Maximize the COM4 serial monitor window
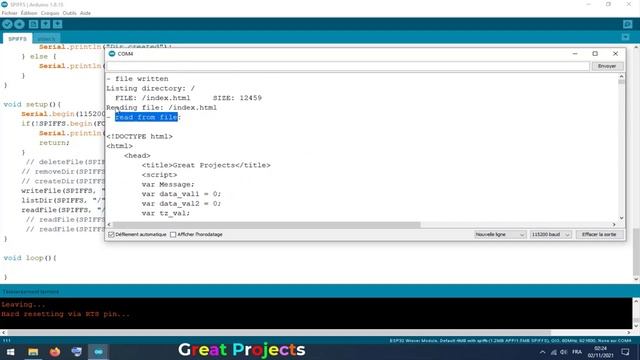 595,54
